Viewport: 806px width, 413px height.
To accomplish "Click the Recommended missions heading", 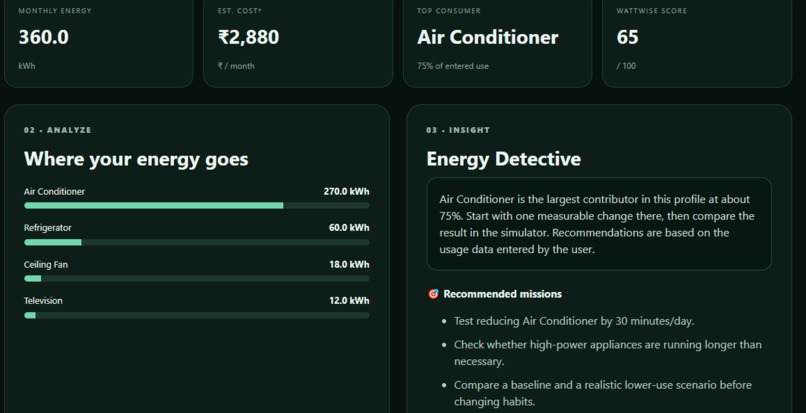I will pyautogui.click(x=502, y=294).
